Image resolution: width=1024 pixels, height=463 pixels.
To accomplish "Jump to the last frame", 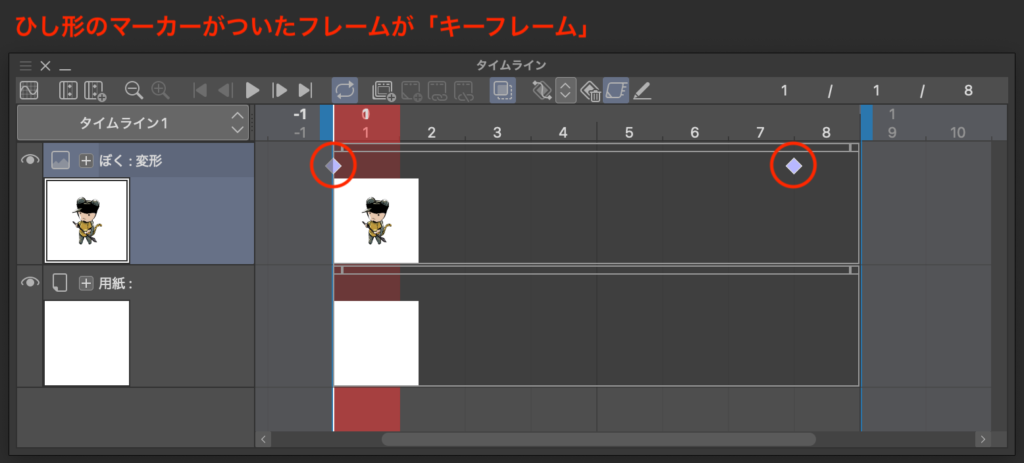I will (x=305, y=90).
